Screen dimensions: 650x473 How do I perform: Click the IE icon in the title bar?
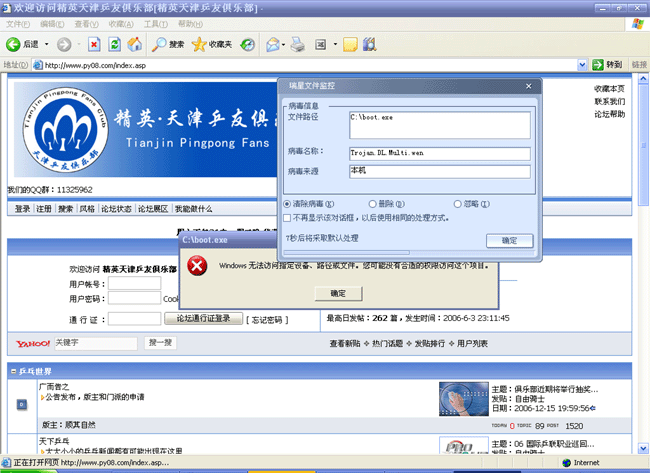(6, 7)
